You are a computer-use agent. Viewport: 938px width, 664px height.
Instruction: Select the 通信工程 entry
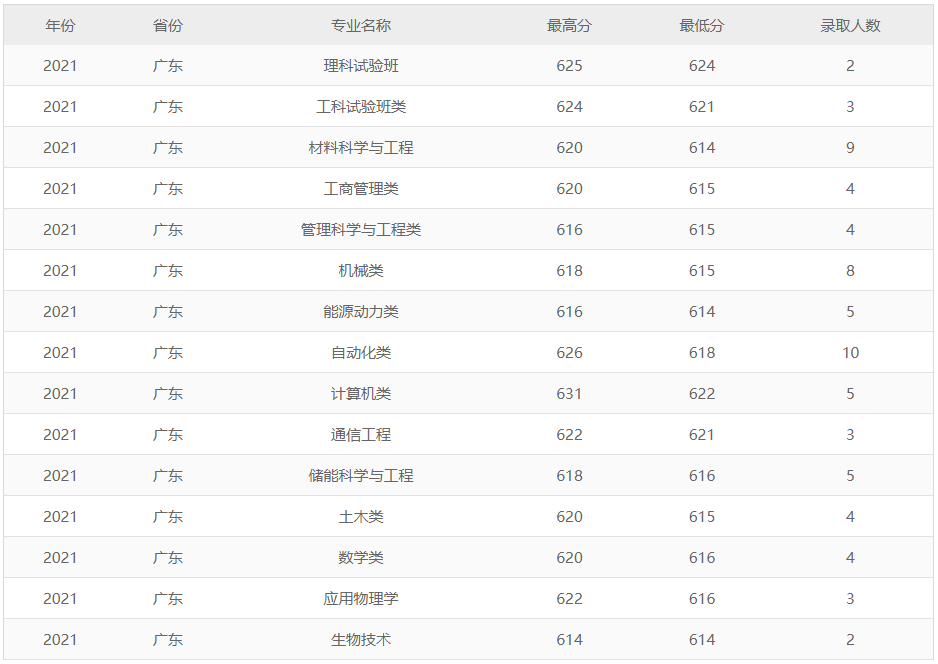coord(361,435)
